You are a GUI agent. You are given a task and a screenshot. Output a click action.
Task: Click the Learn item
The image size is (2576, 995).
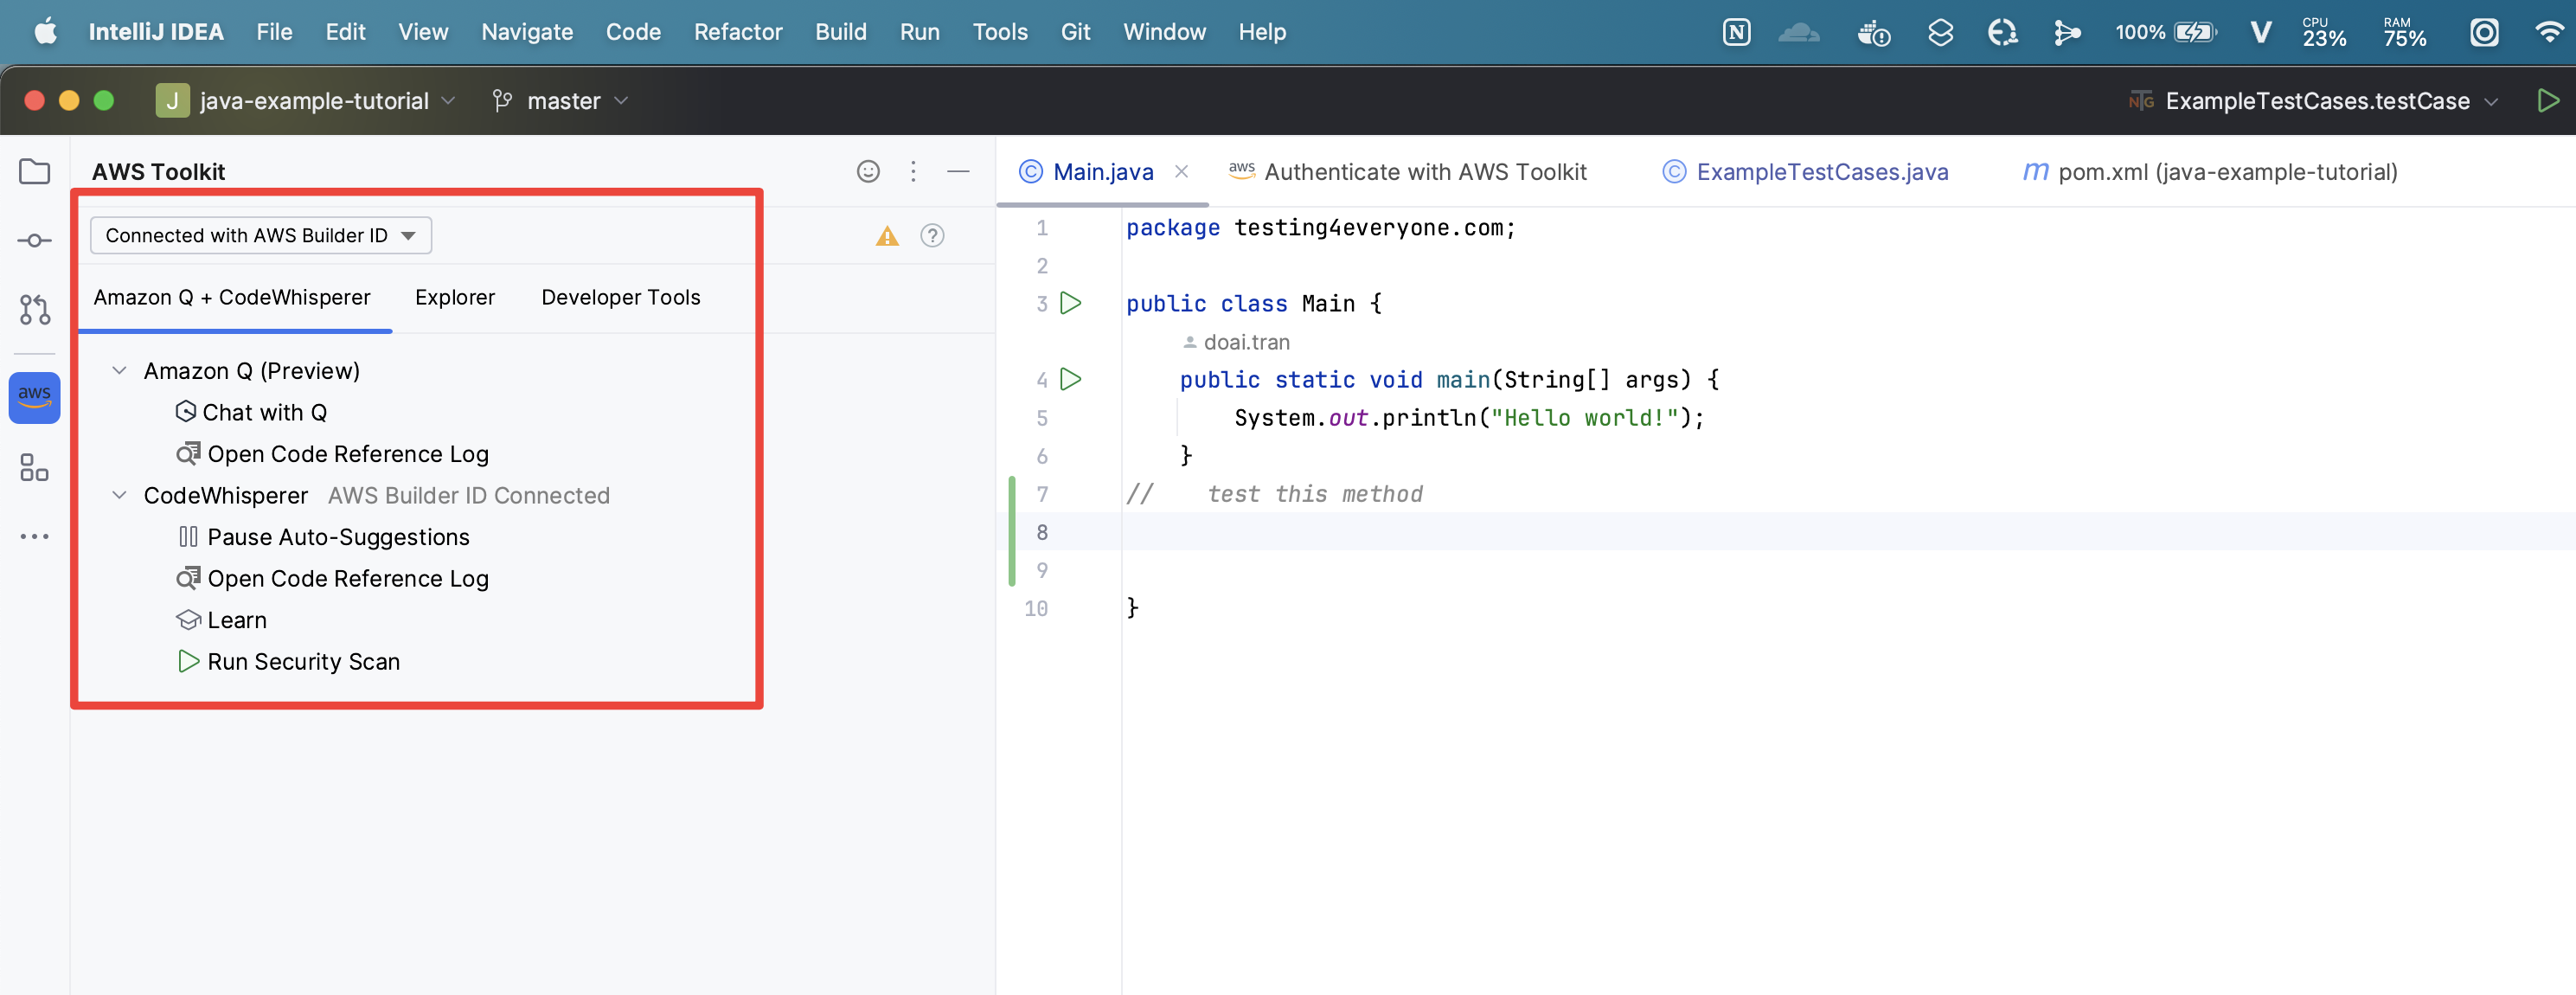point(222,621)
